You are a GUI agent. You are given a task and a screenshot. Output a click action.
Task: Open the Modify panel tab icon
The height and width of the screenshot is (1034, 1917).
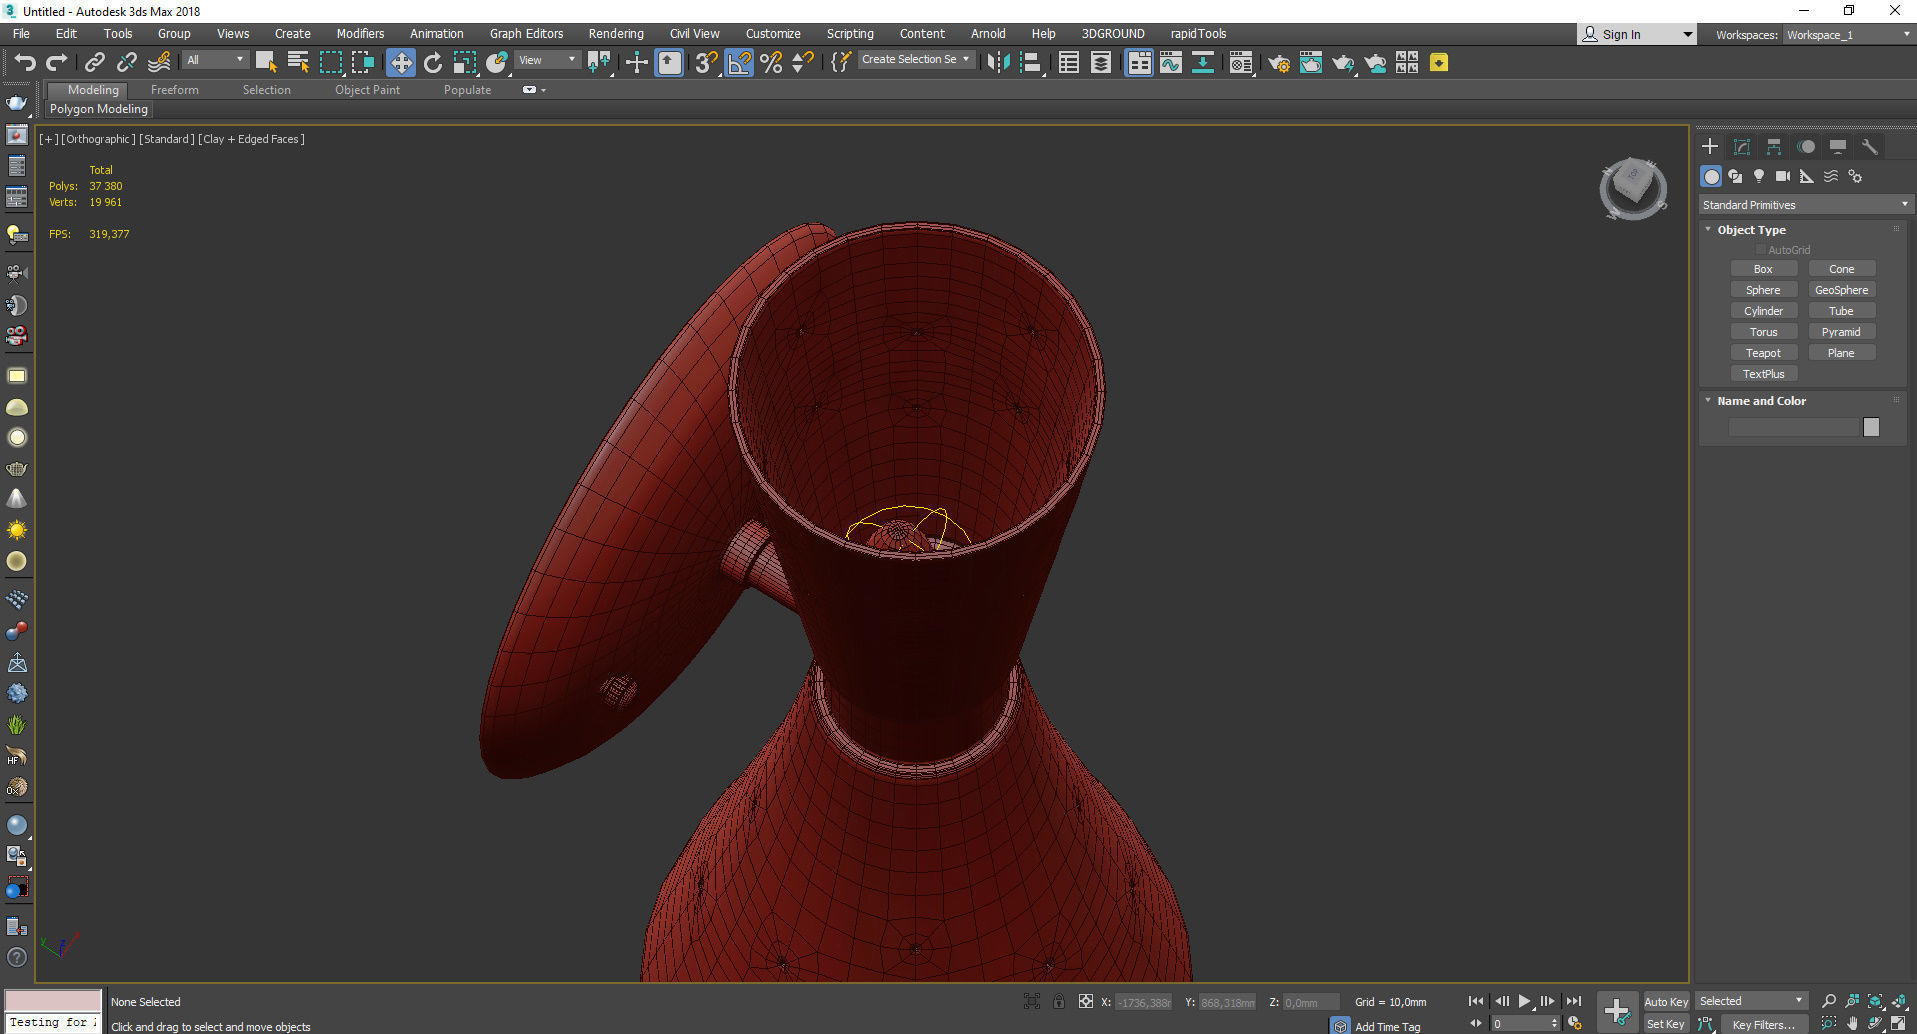[x=1741, y=147]
